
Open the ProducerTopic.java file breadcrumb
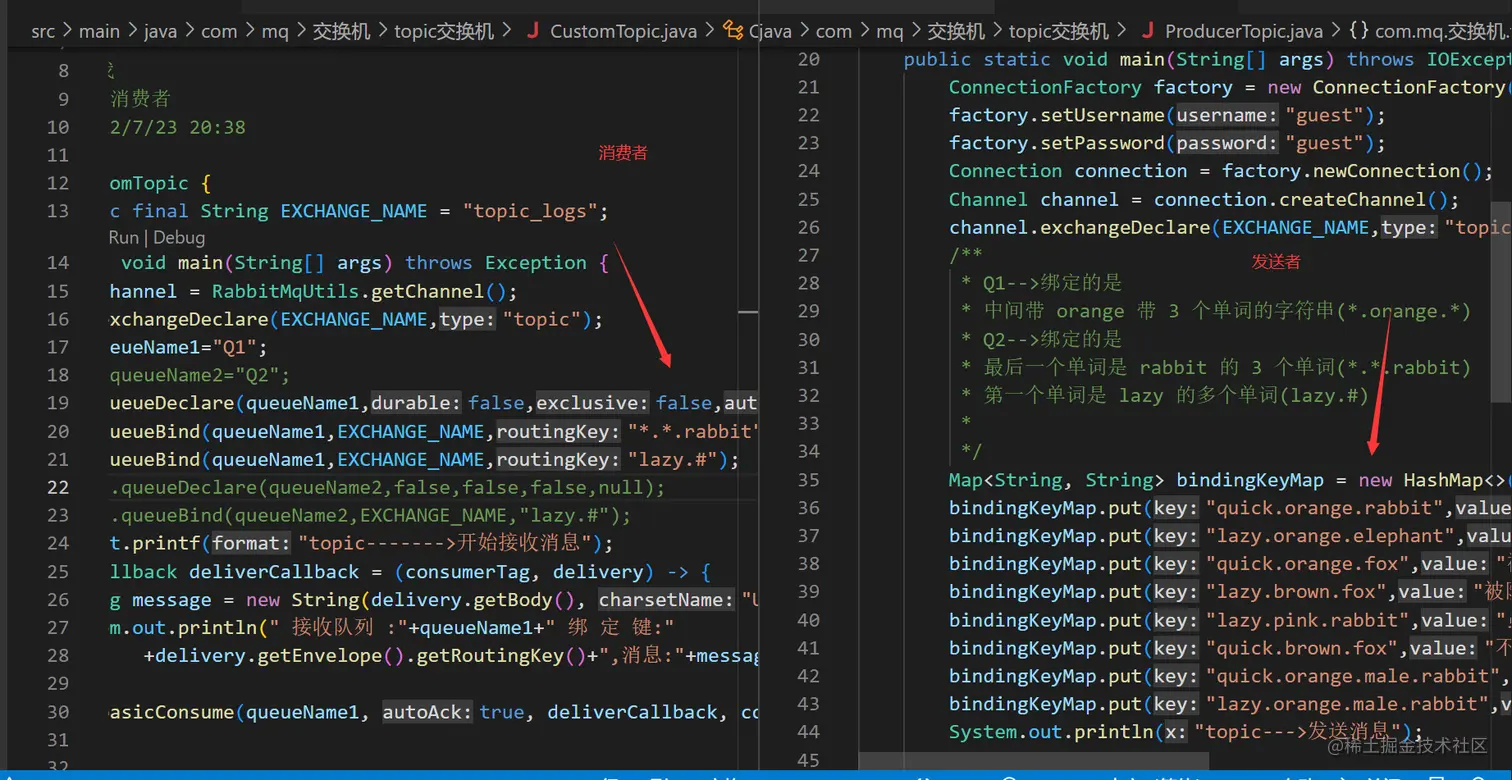point(1244,31)
